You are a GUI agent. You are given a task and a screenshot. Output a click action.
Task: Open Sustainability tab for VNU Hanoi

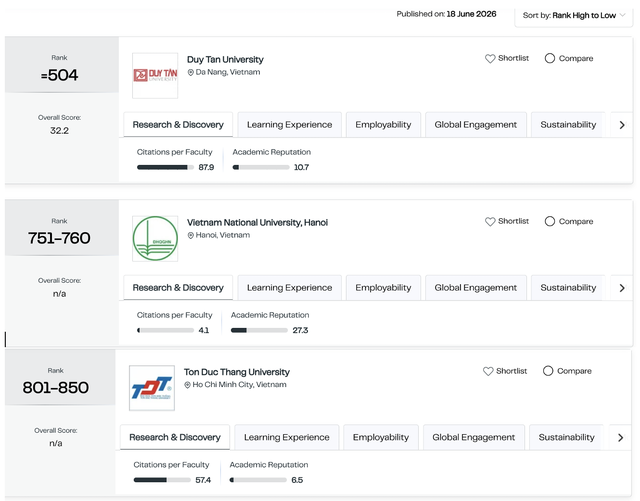click(568, 288)
